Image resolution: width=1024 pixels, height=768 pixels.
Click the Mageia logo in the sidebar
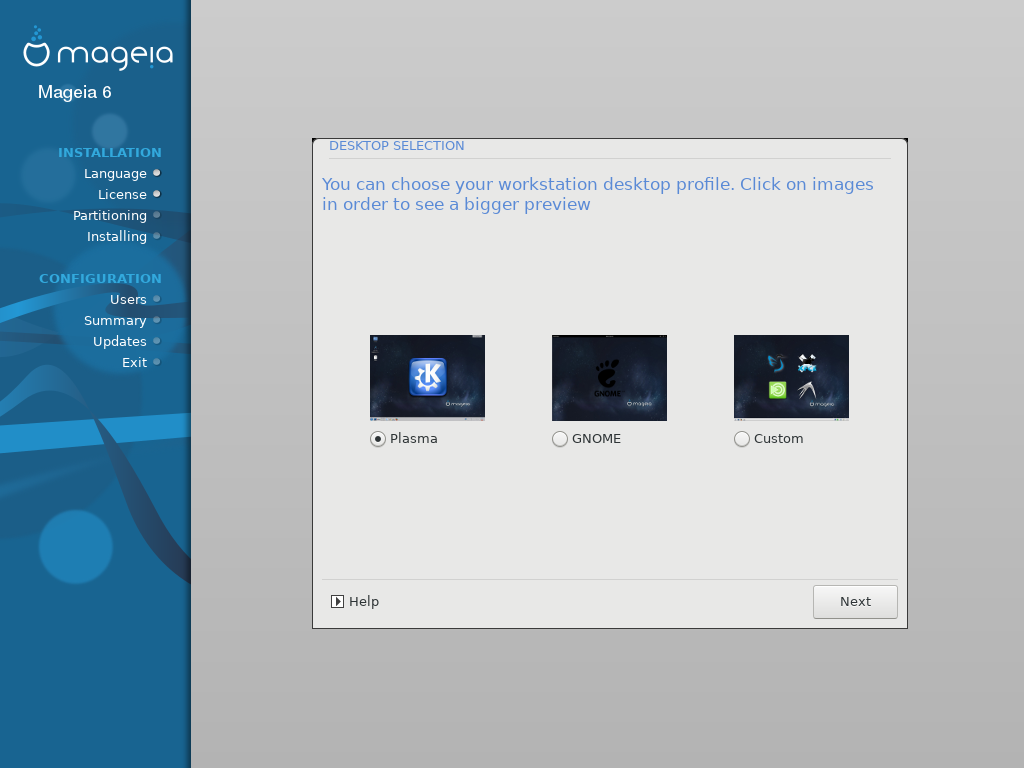(x=98, y=48)
